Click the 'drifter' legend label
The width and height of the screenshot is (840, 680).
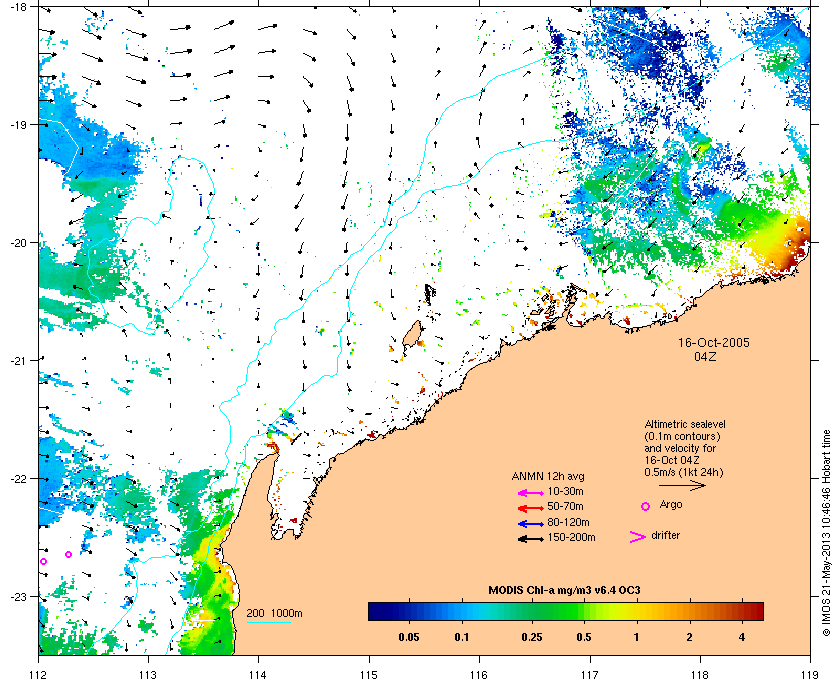(x=665, y=535)
